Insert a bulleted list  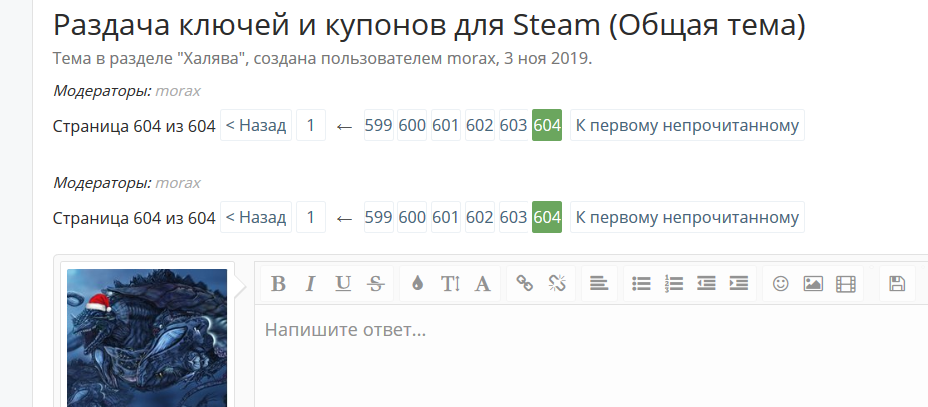[x=641, y=284]
